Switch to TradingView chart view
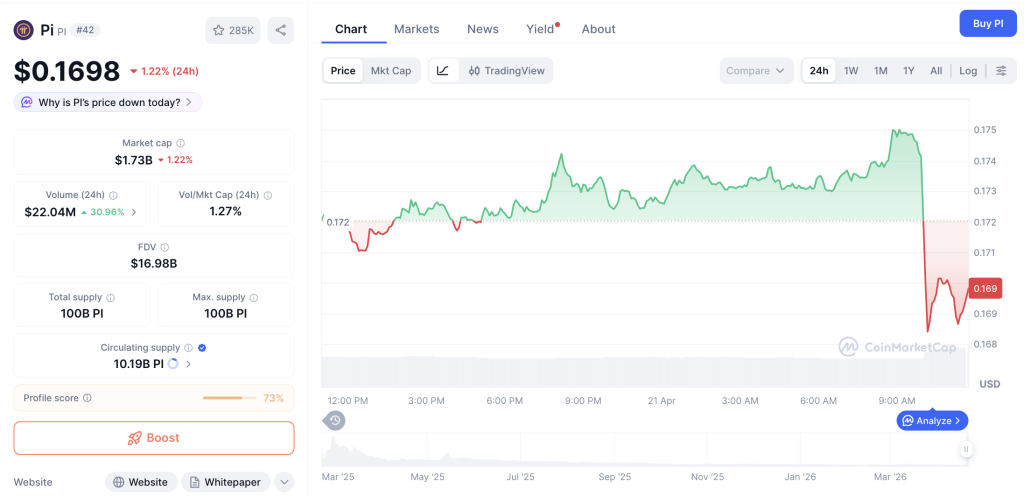The width and height of the screenshot is (1024, 496). click(506, 71)
